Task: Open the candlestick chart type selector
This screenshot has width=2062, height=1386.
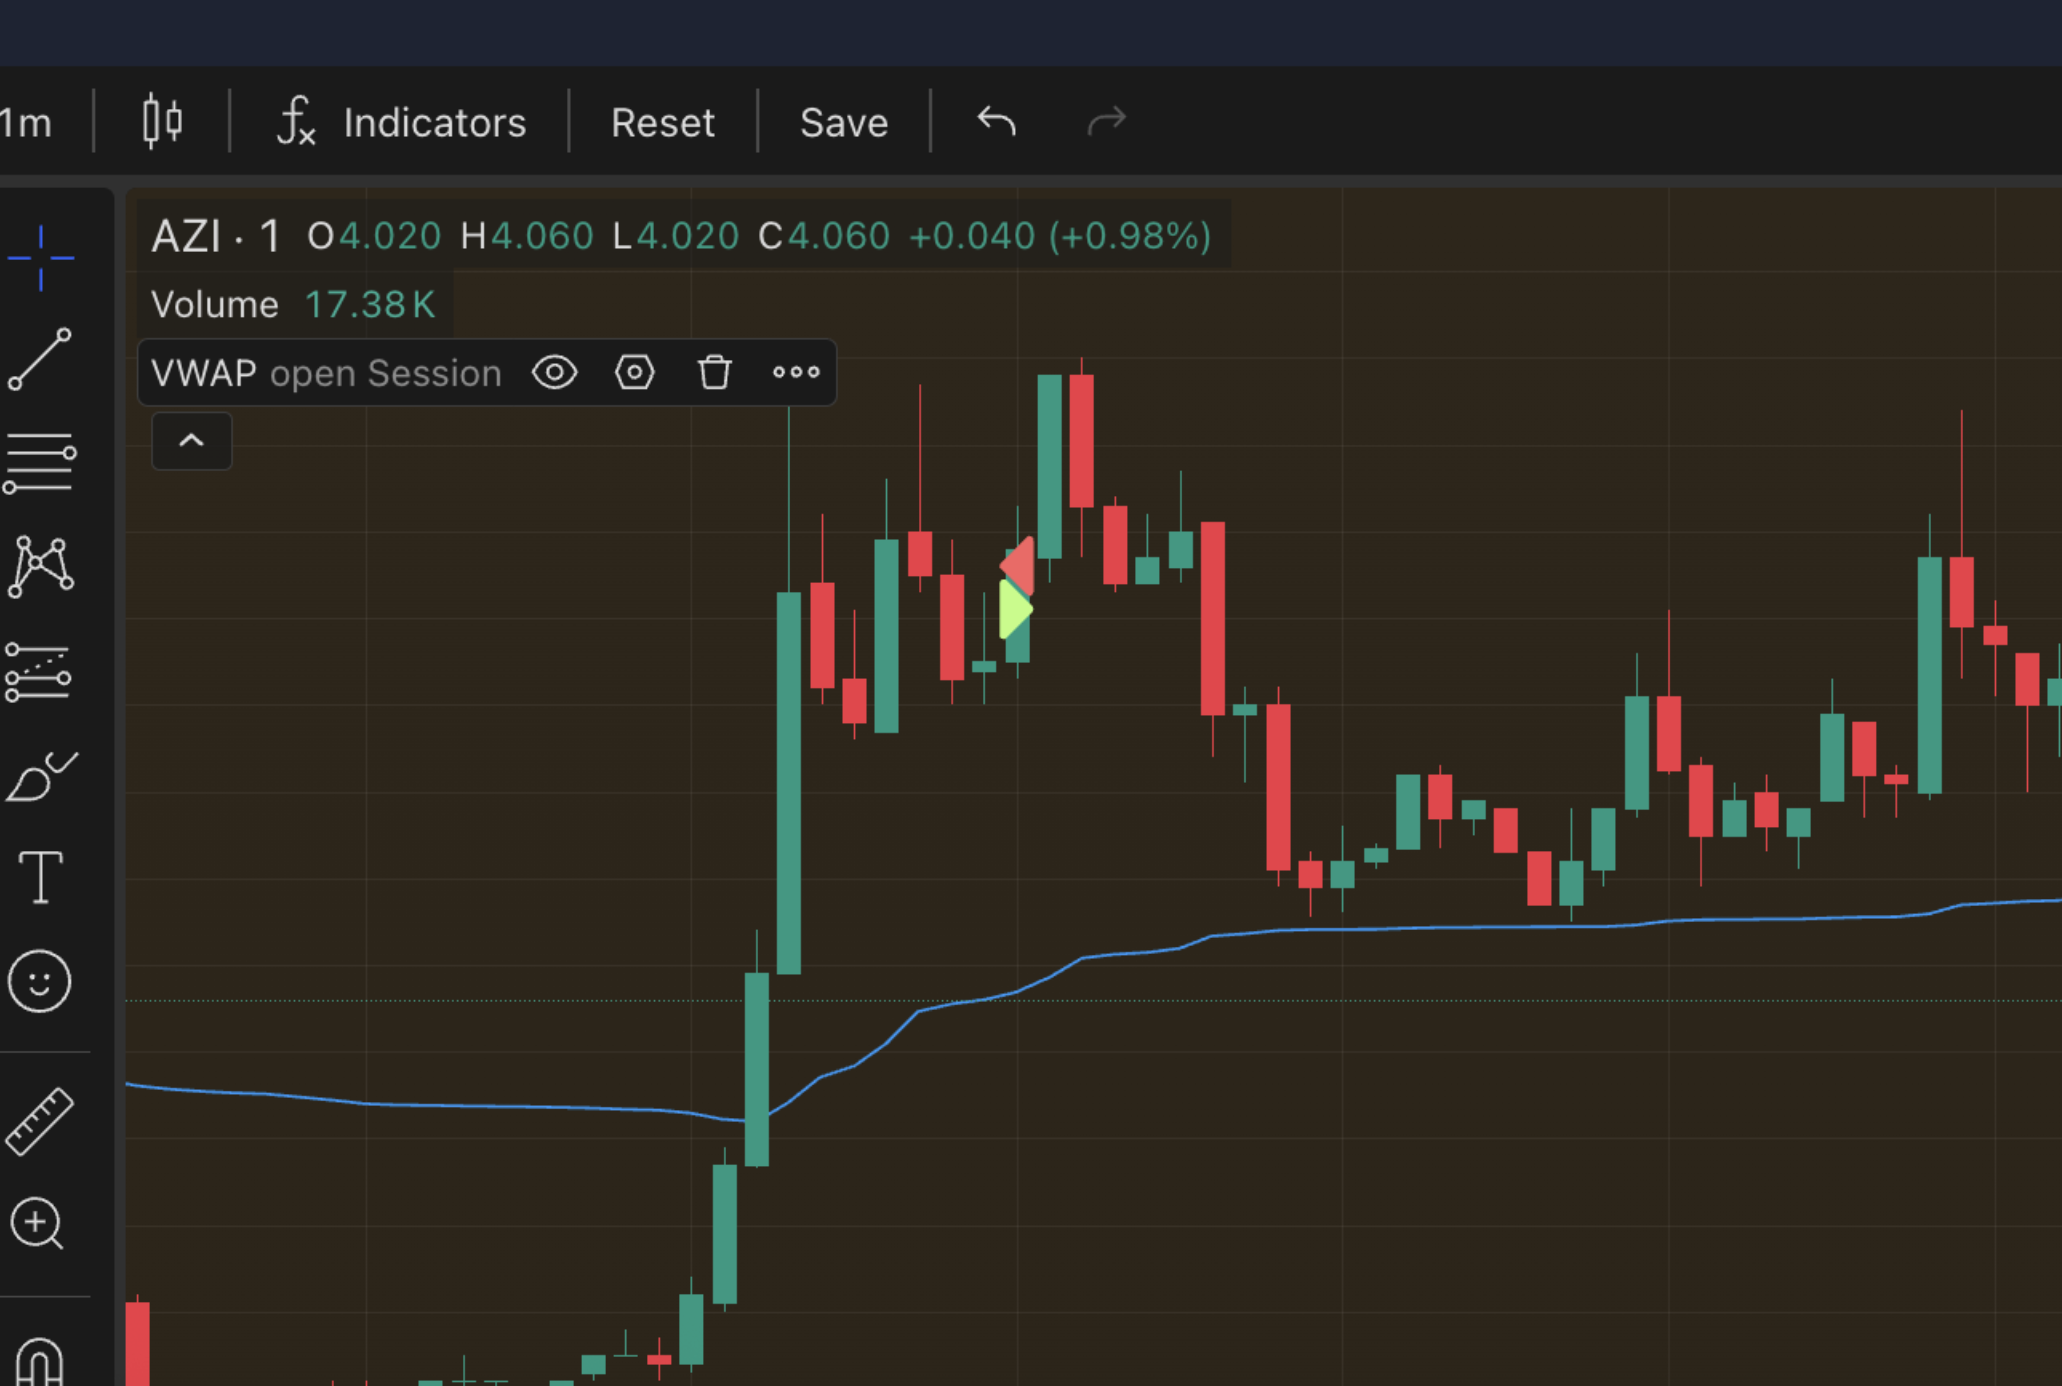Action: click(162, 122)
